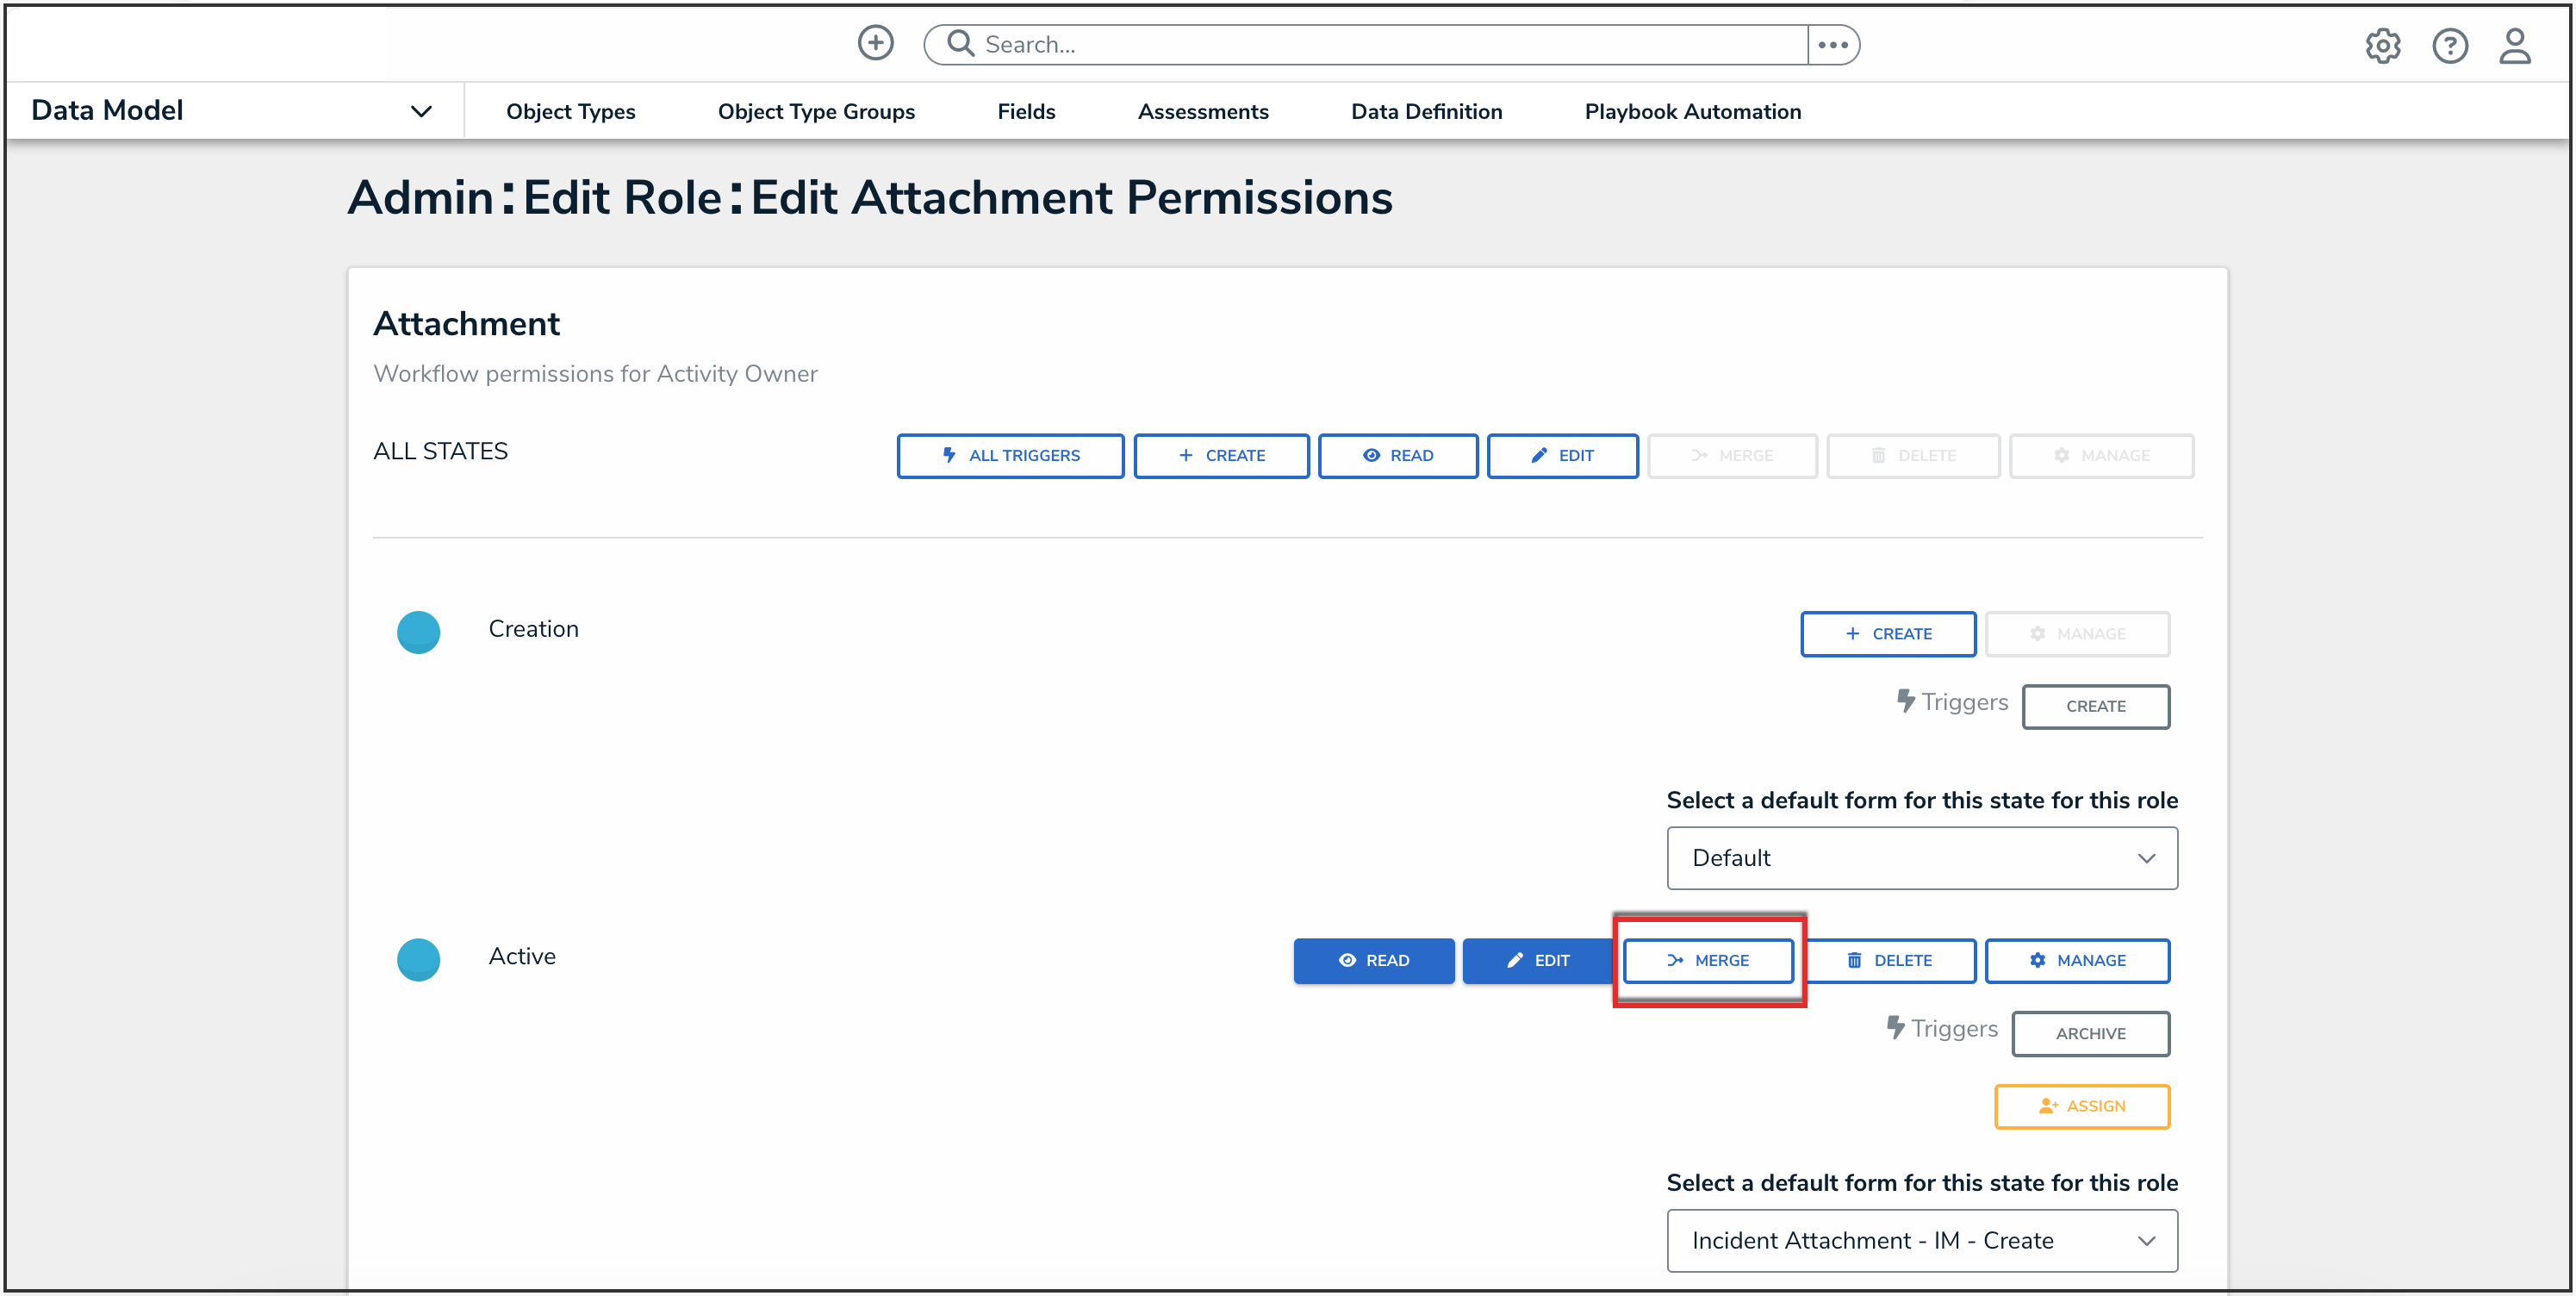Click the orange Assign button

point(2082,1106)
